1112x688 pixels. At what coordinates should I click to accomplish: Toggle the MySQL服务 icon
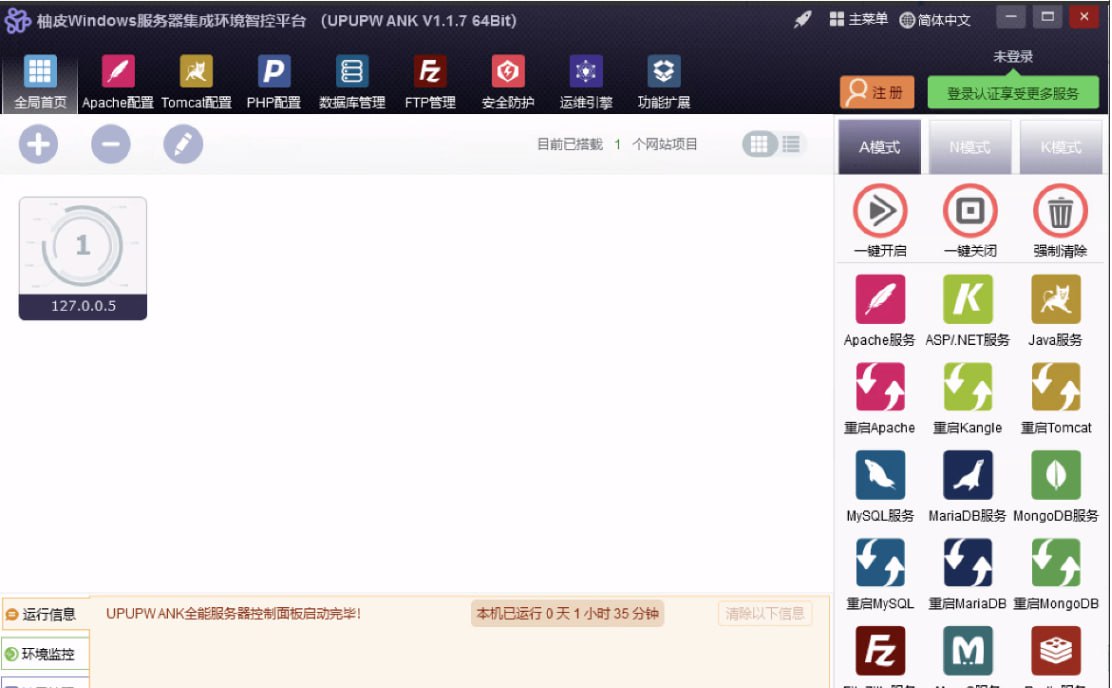click(x=879, y=476)
